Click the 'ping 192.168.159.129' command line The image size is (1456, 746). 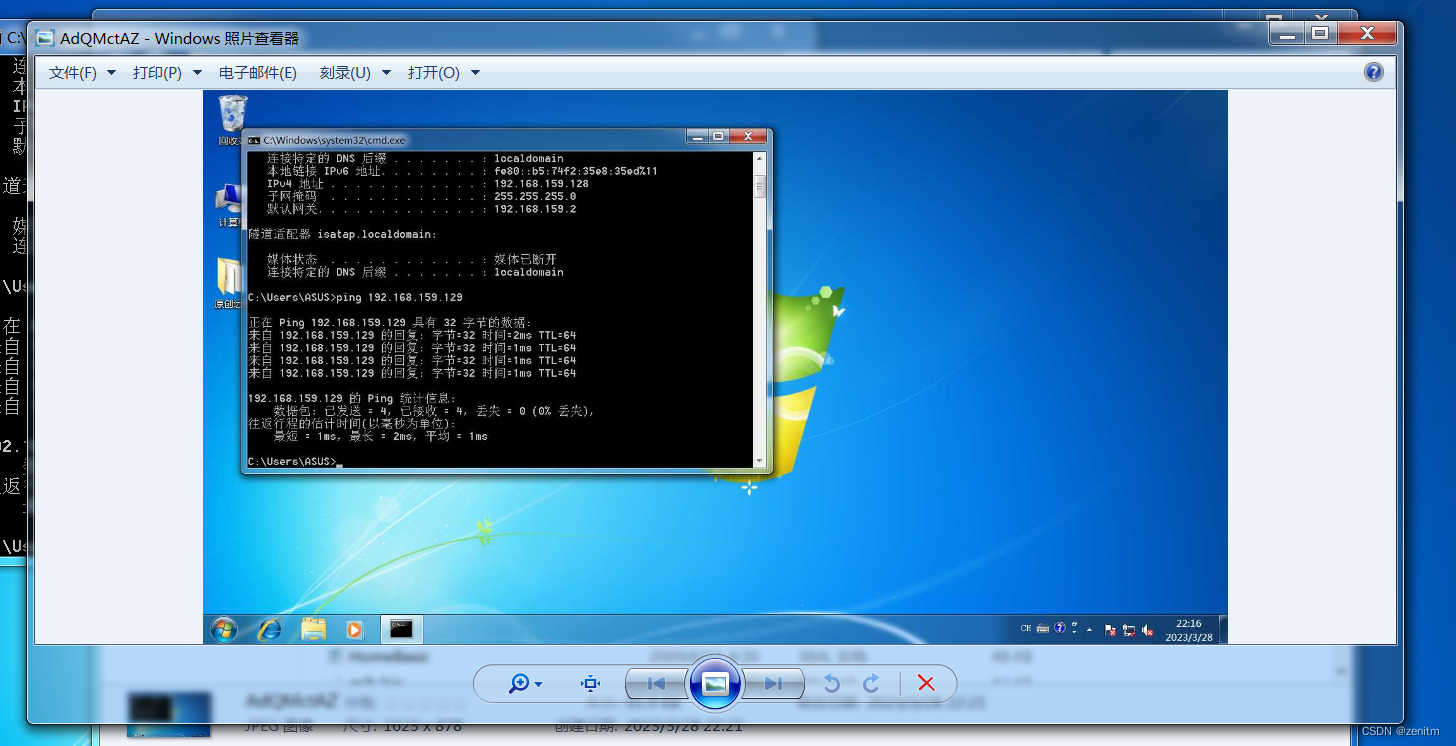pyautogui.click(x=355, y=298)
